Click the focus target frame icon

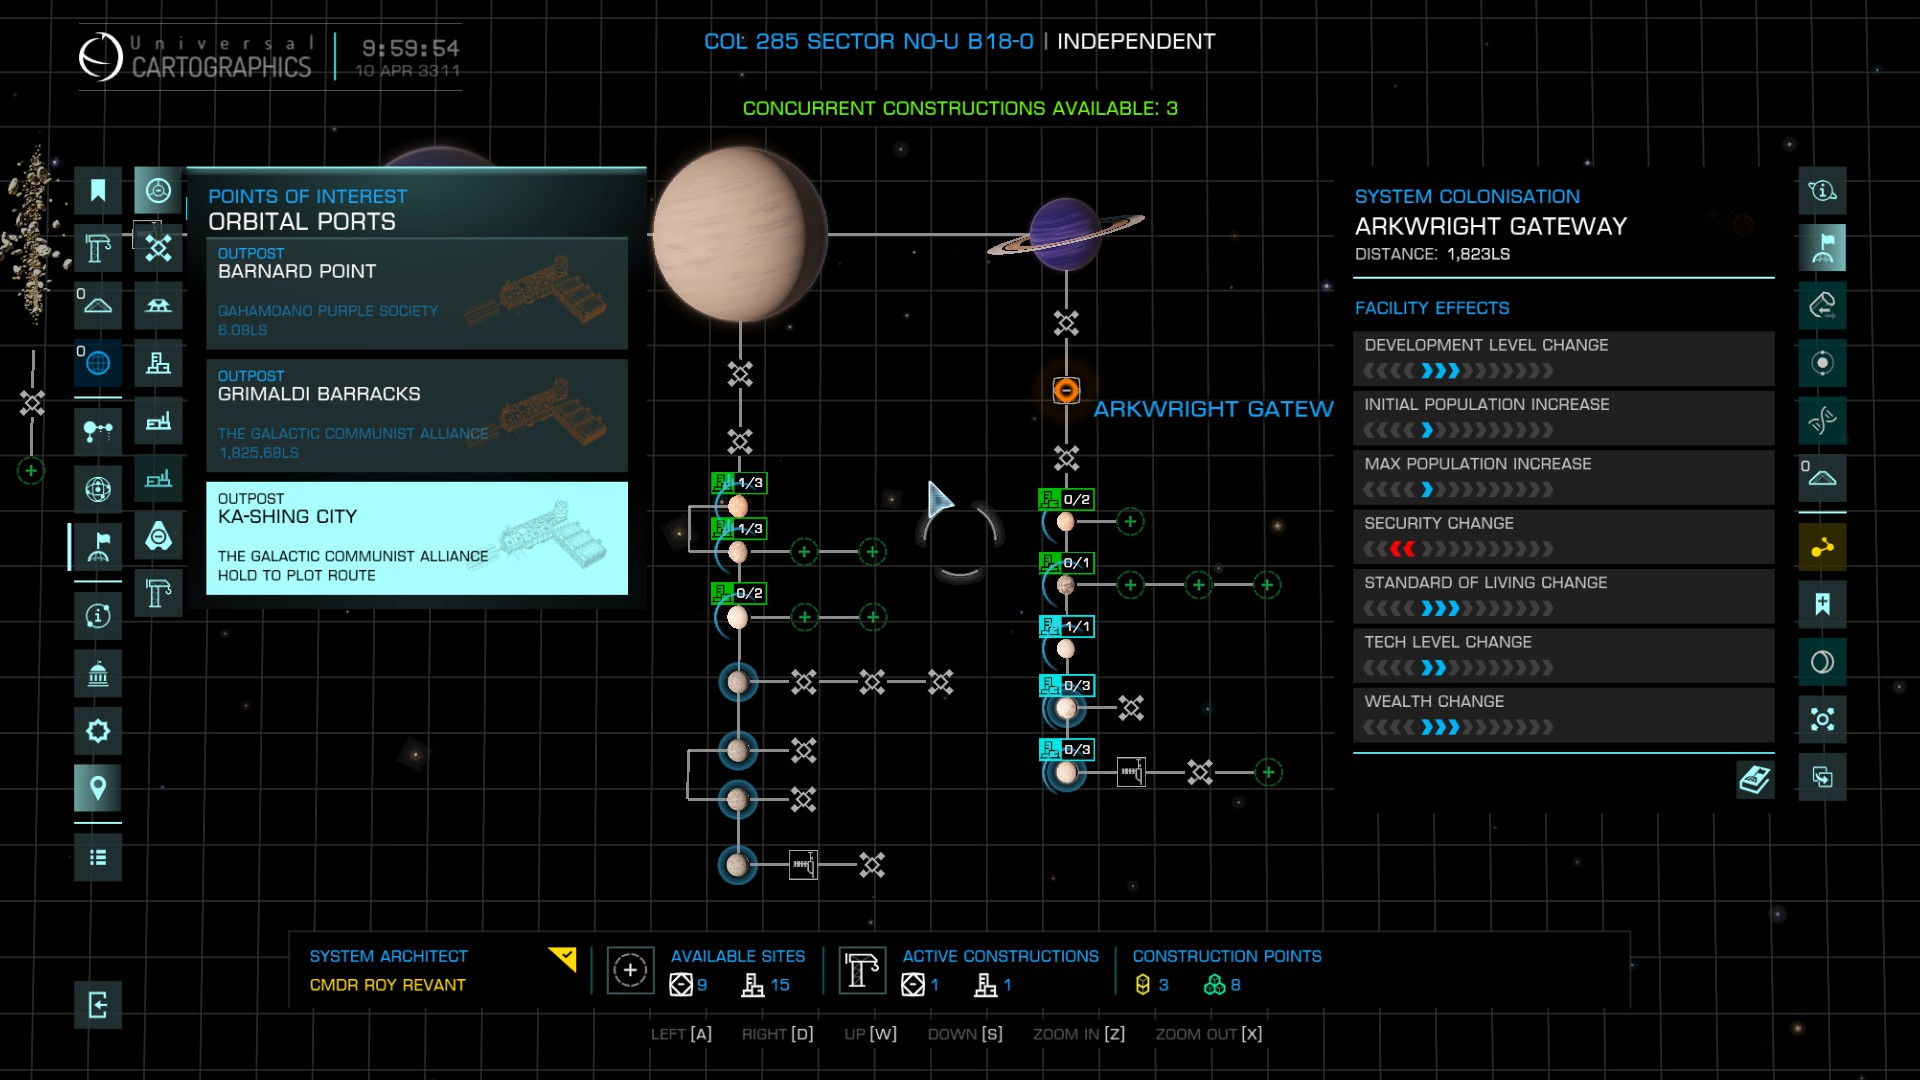(1822, 719)
